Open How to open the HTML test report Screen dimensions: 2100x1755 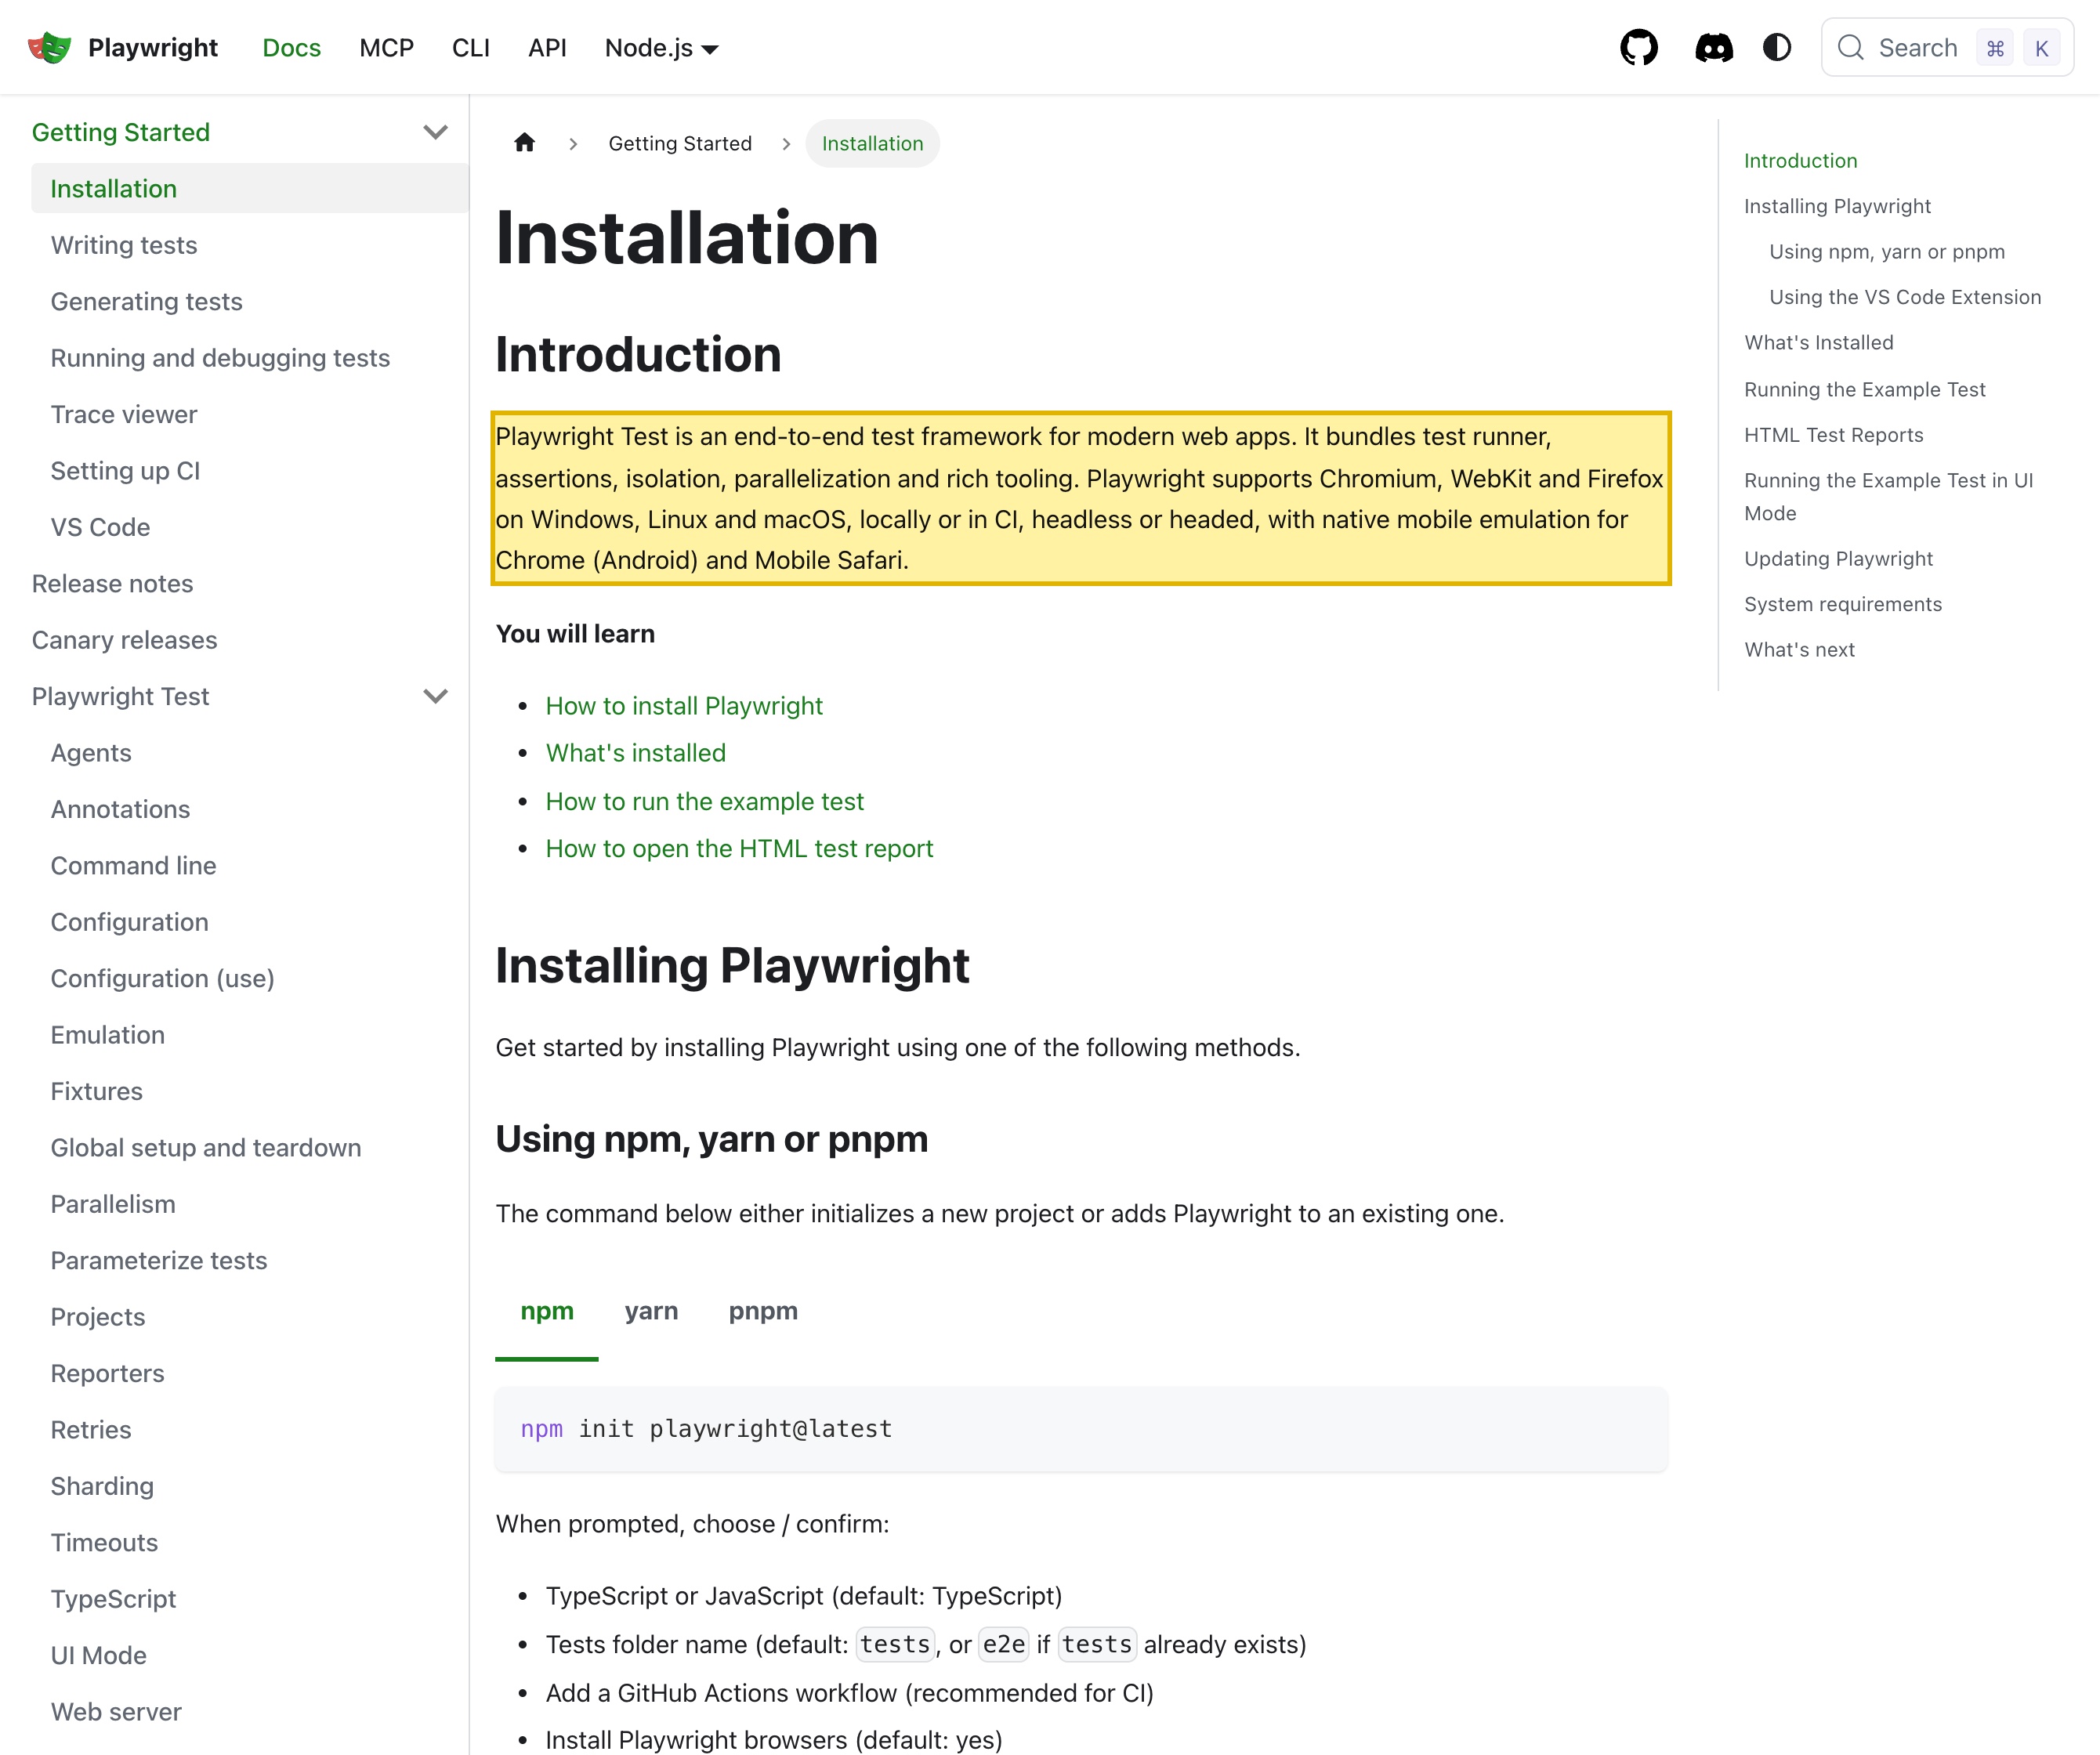(739, 848)
